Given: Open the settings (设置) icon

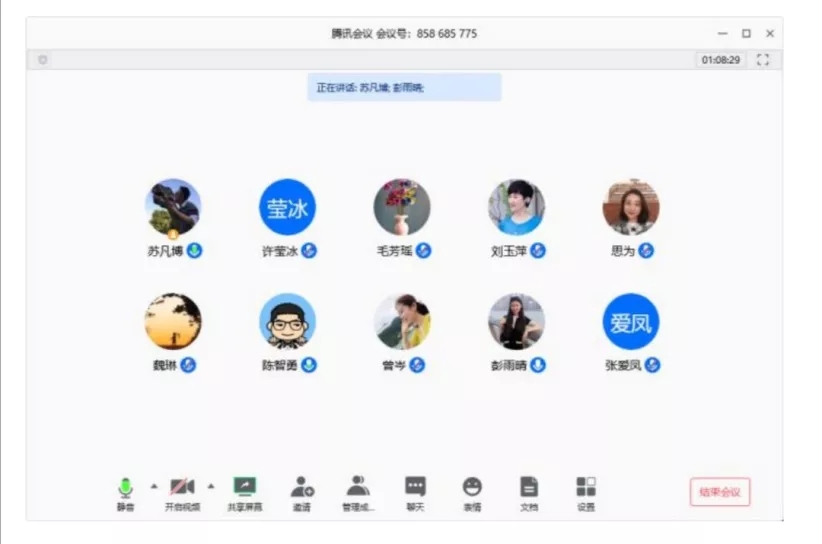Looking at the screenshot, I should (x=586, y=488).
